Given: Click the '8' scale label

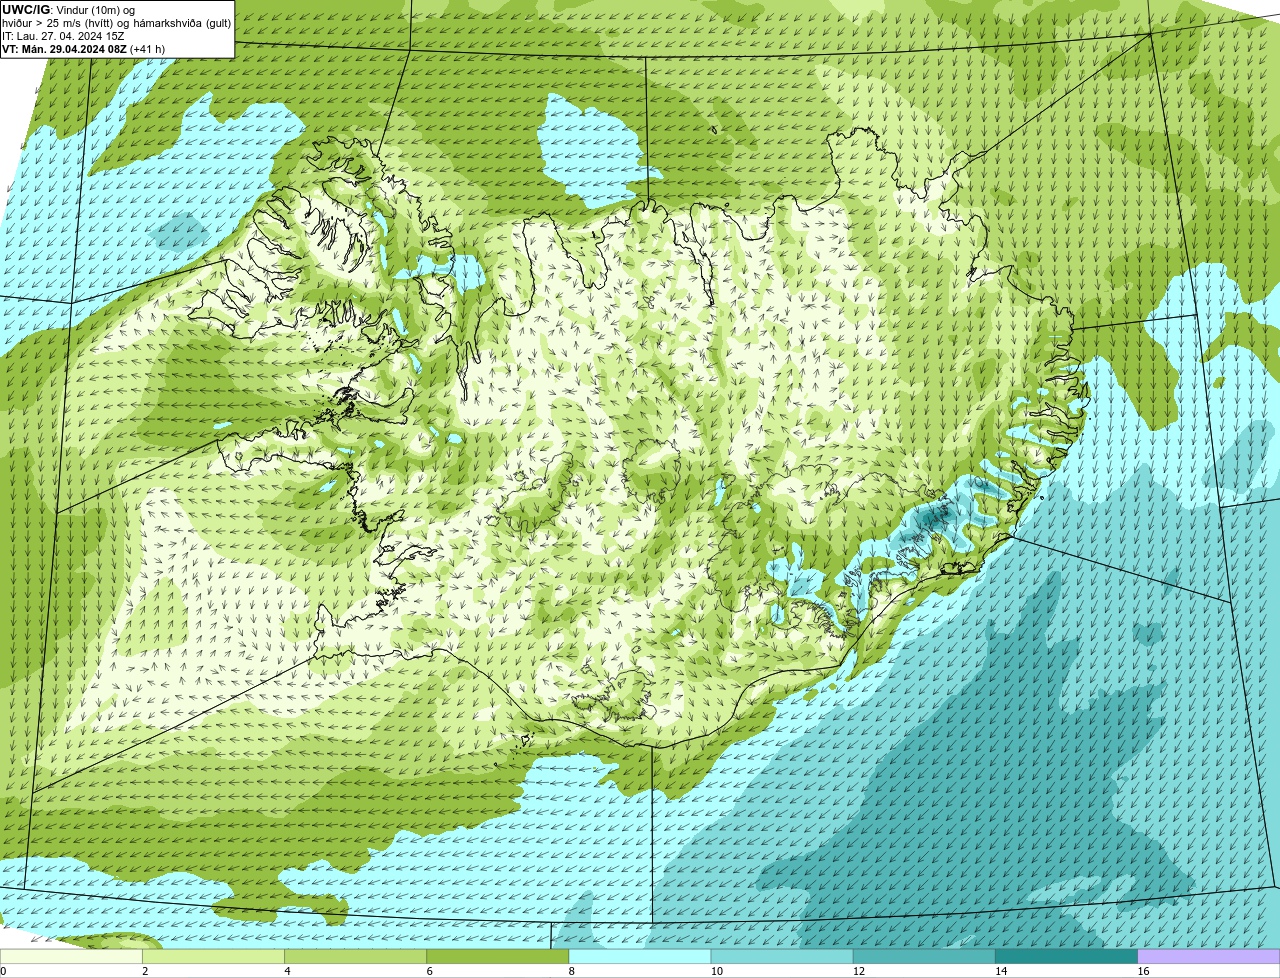Looking at the screenshot, I should click(571, 971).
